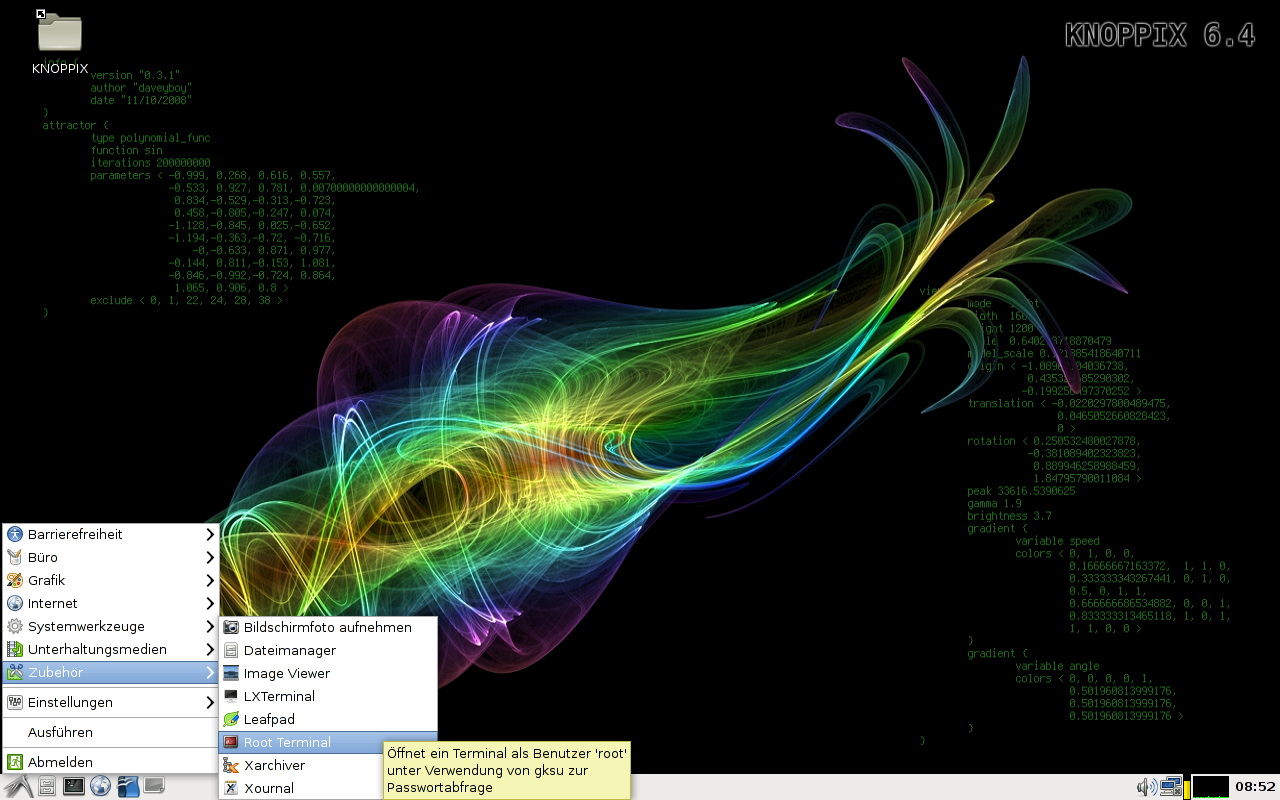Launch Leafpad from the submenu
Viewport: 1280px width, 800px height.
click(269, 719)
